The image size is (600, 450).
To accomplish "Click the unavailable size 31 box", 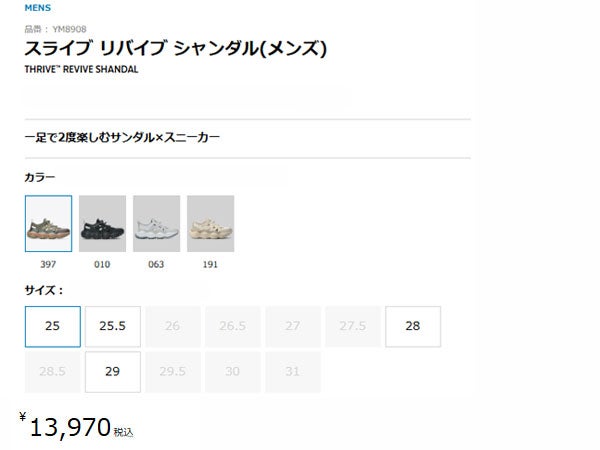I will 292,371.
